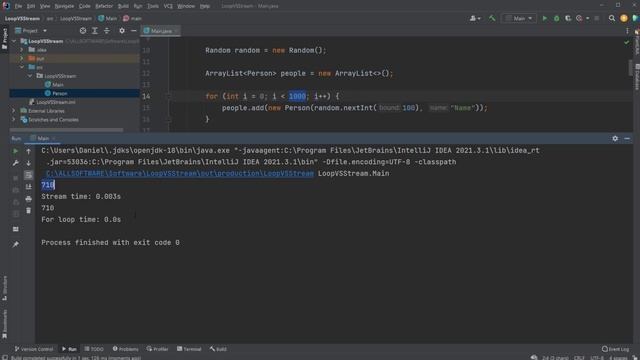The height and width of the screenshot is (360, 640).
Task: Expand External Libraries node
Action: point(14,111)
